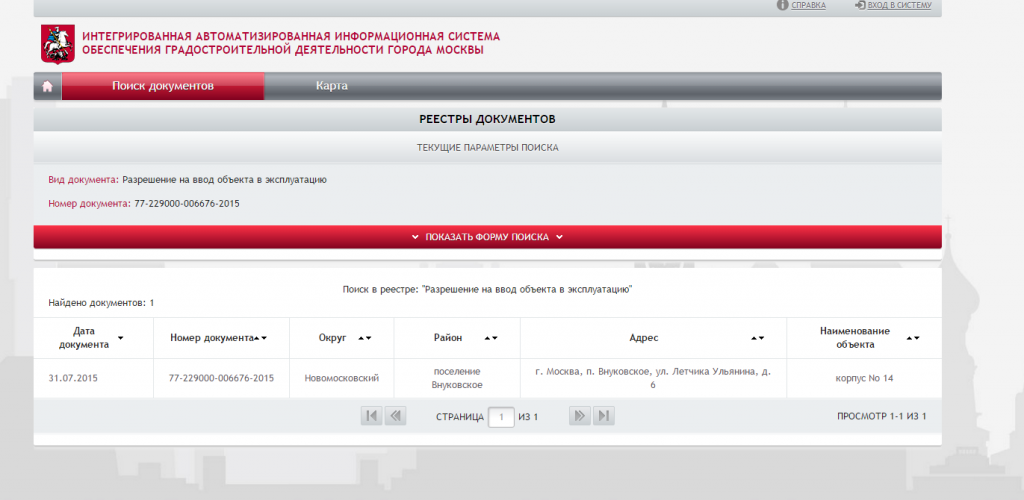The height and width of the screenshot is (500, 1024).
Task: Click РЕЕСТРЫ ДОКУМЕНТОВ header
Action: pyautogui.click(x=487, y=119)
